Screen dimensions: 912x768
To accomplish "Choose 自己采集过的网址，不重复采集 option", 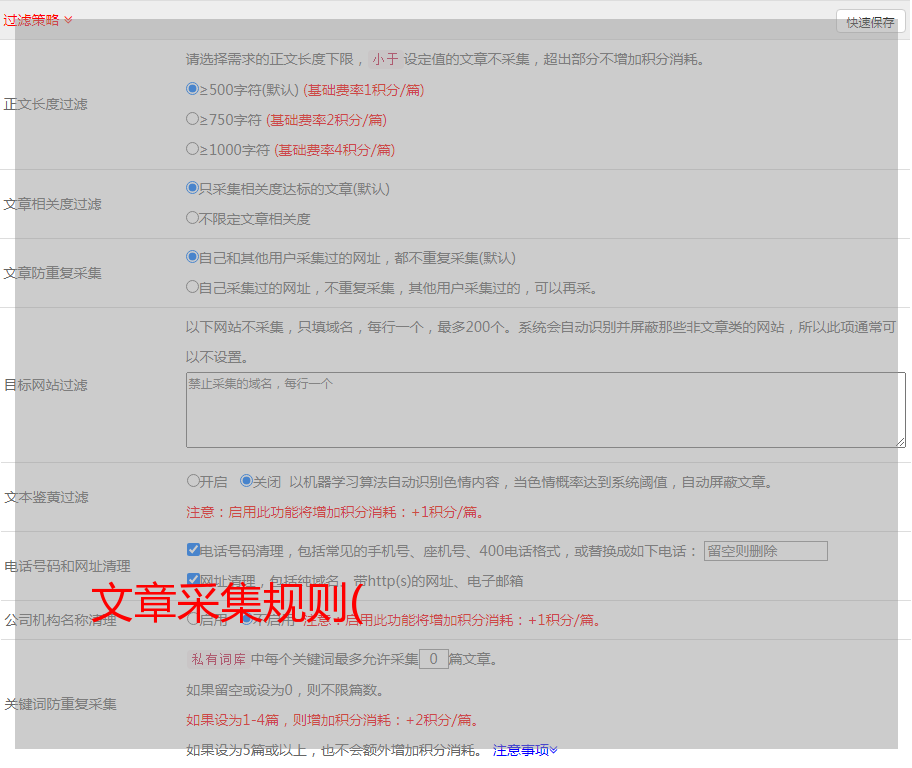I will point(193,287).
